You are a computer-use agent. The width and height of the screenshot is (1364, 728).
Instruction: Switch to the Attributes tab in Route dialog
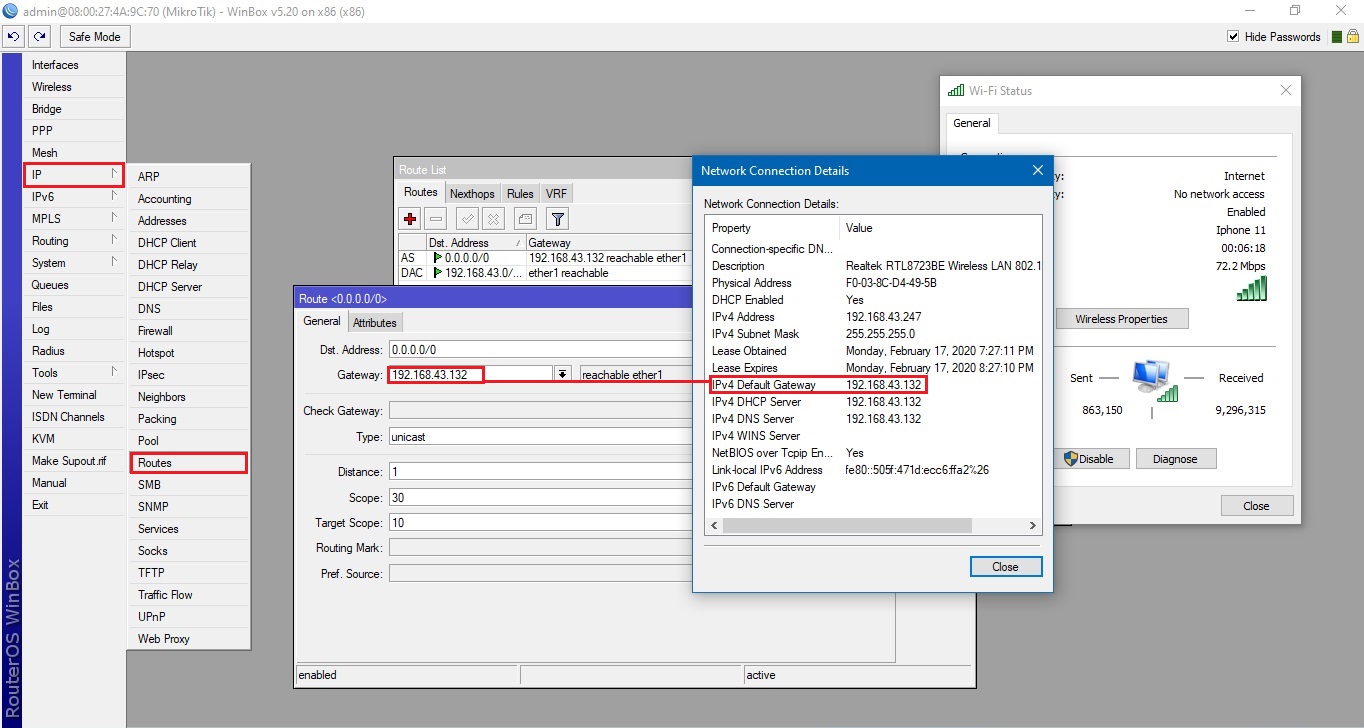375,322
